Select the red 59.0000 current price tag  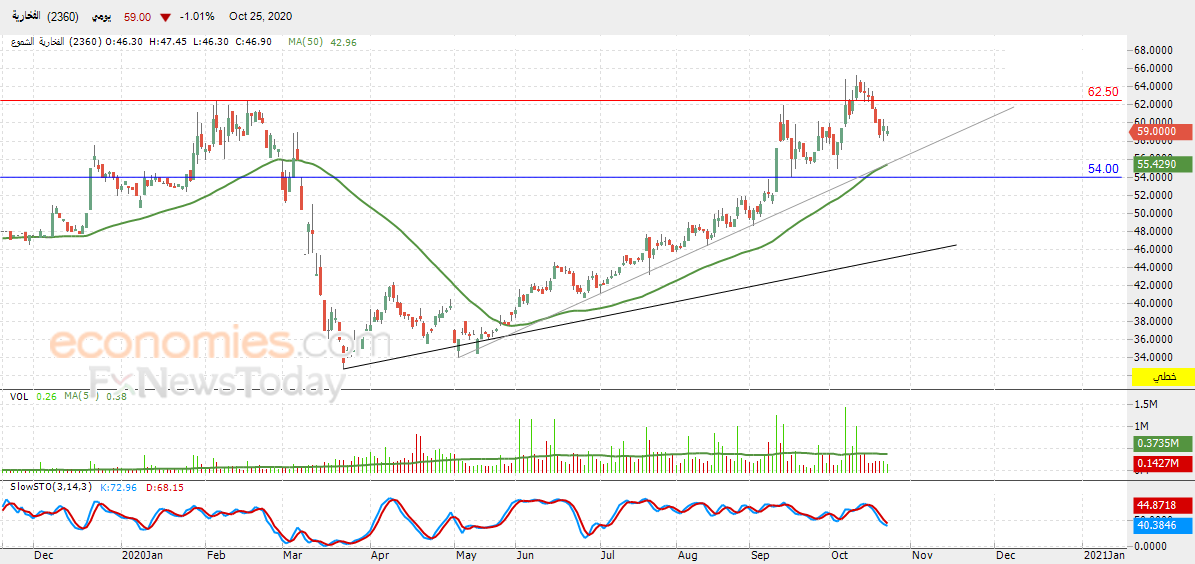[x=1159, y=132]
